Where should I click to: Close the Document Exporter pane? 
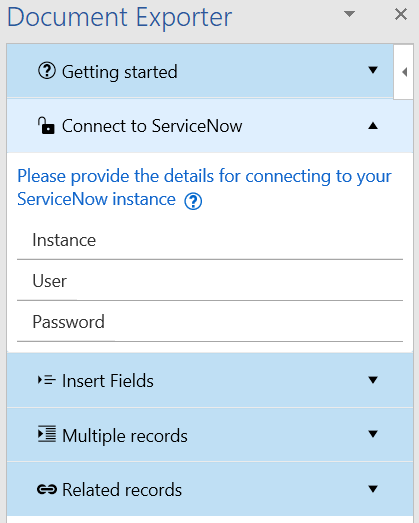click(401, 14)
